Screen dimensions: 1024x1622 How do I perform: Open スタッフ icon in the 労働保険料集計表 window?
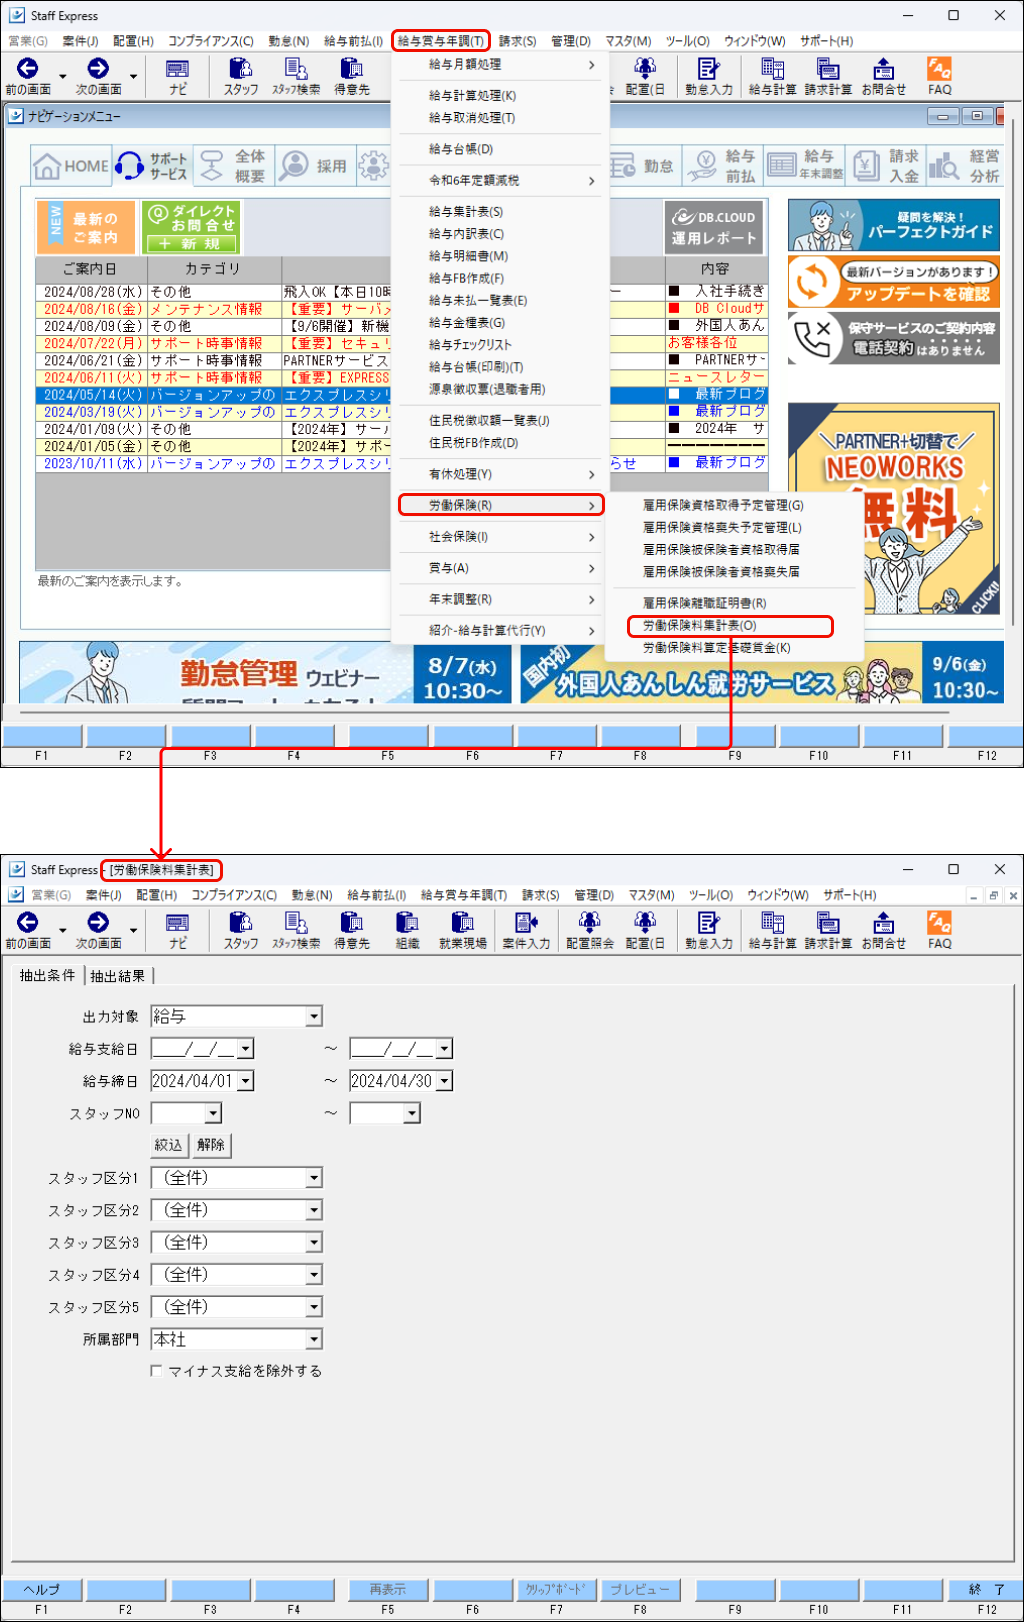tap(241, 929)
